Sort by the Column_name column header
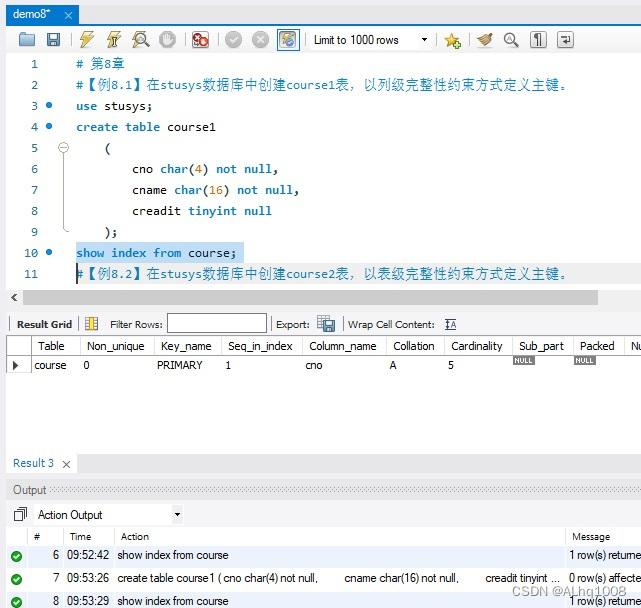 point(344,346)
